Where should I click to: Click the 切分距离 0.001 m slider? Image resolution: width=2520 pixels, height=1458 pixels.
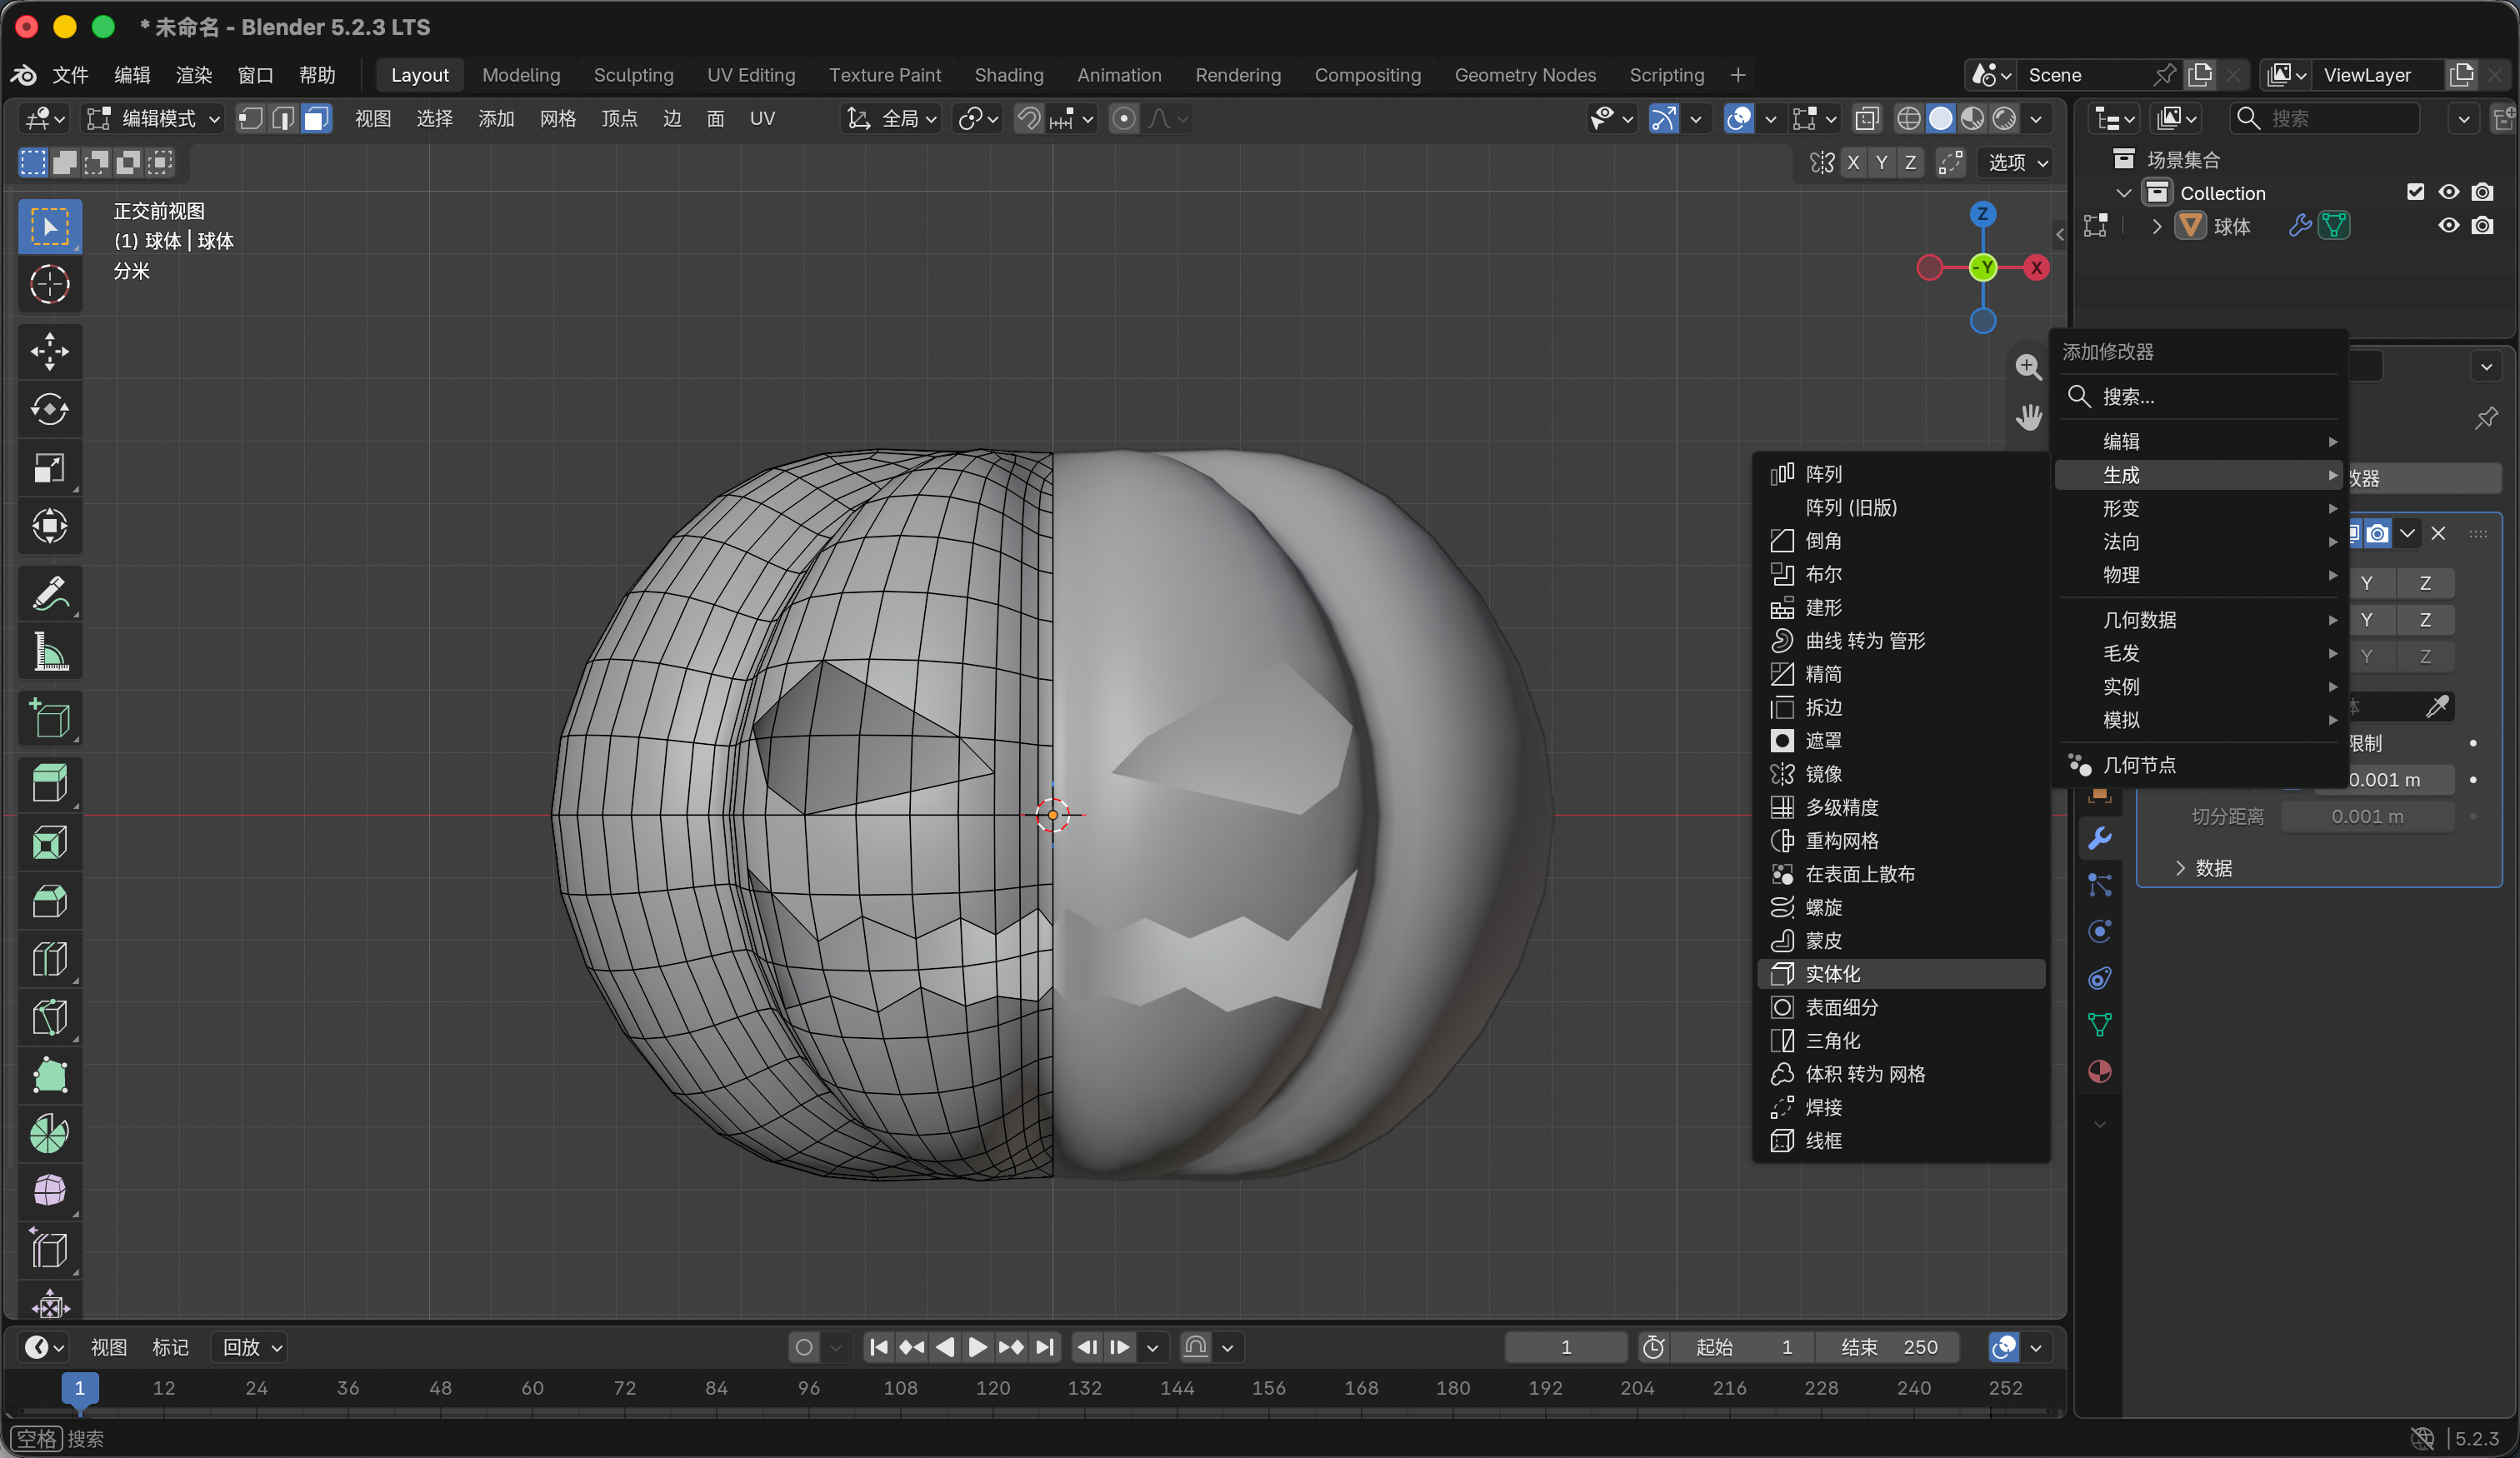tap(2368, 817)
